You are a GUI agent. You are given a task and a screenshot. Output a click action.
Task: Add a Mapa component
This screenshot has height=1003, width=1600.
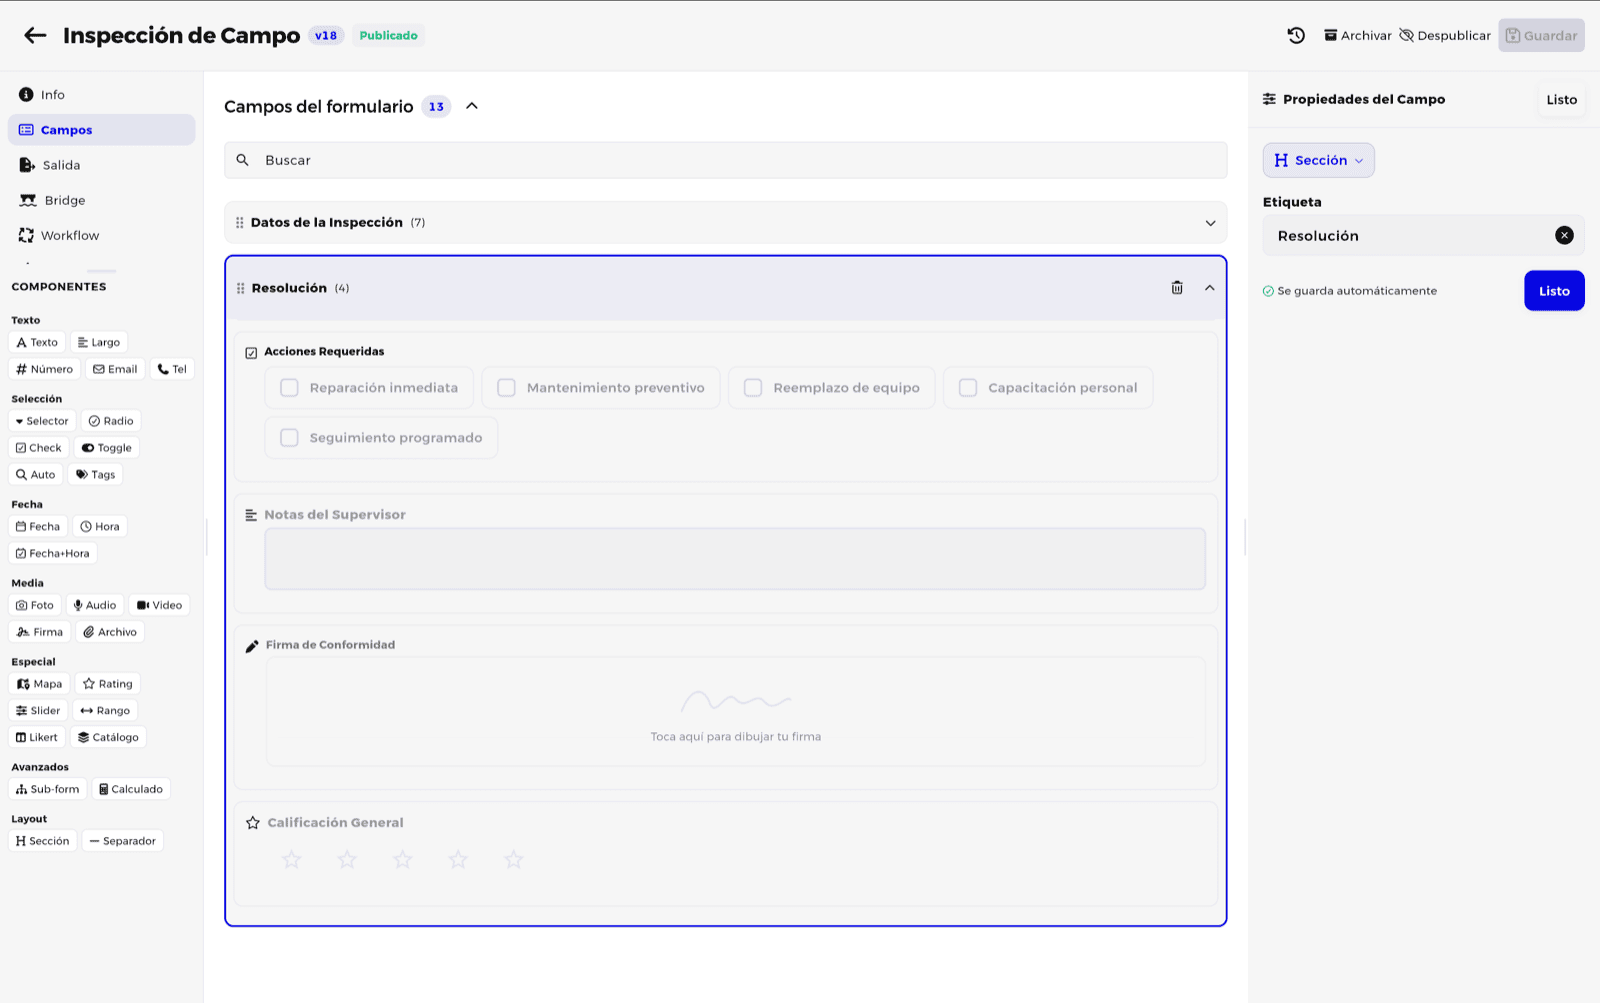[40, 684]
